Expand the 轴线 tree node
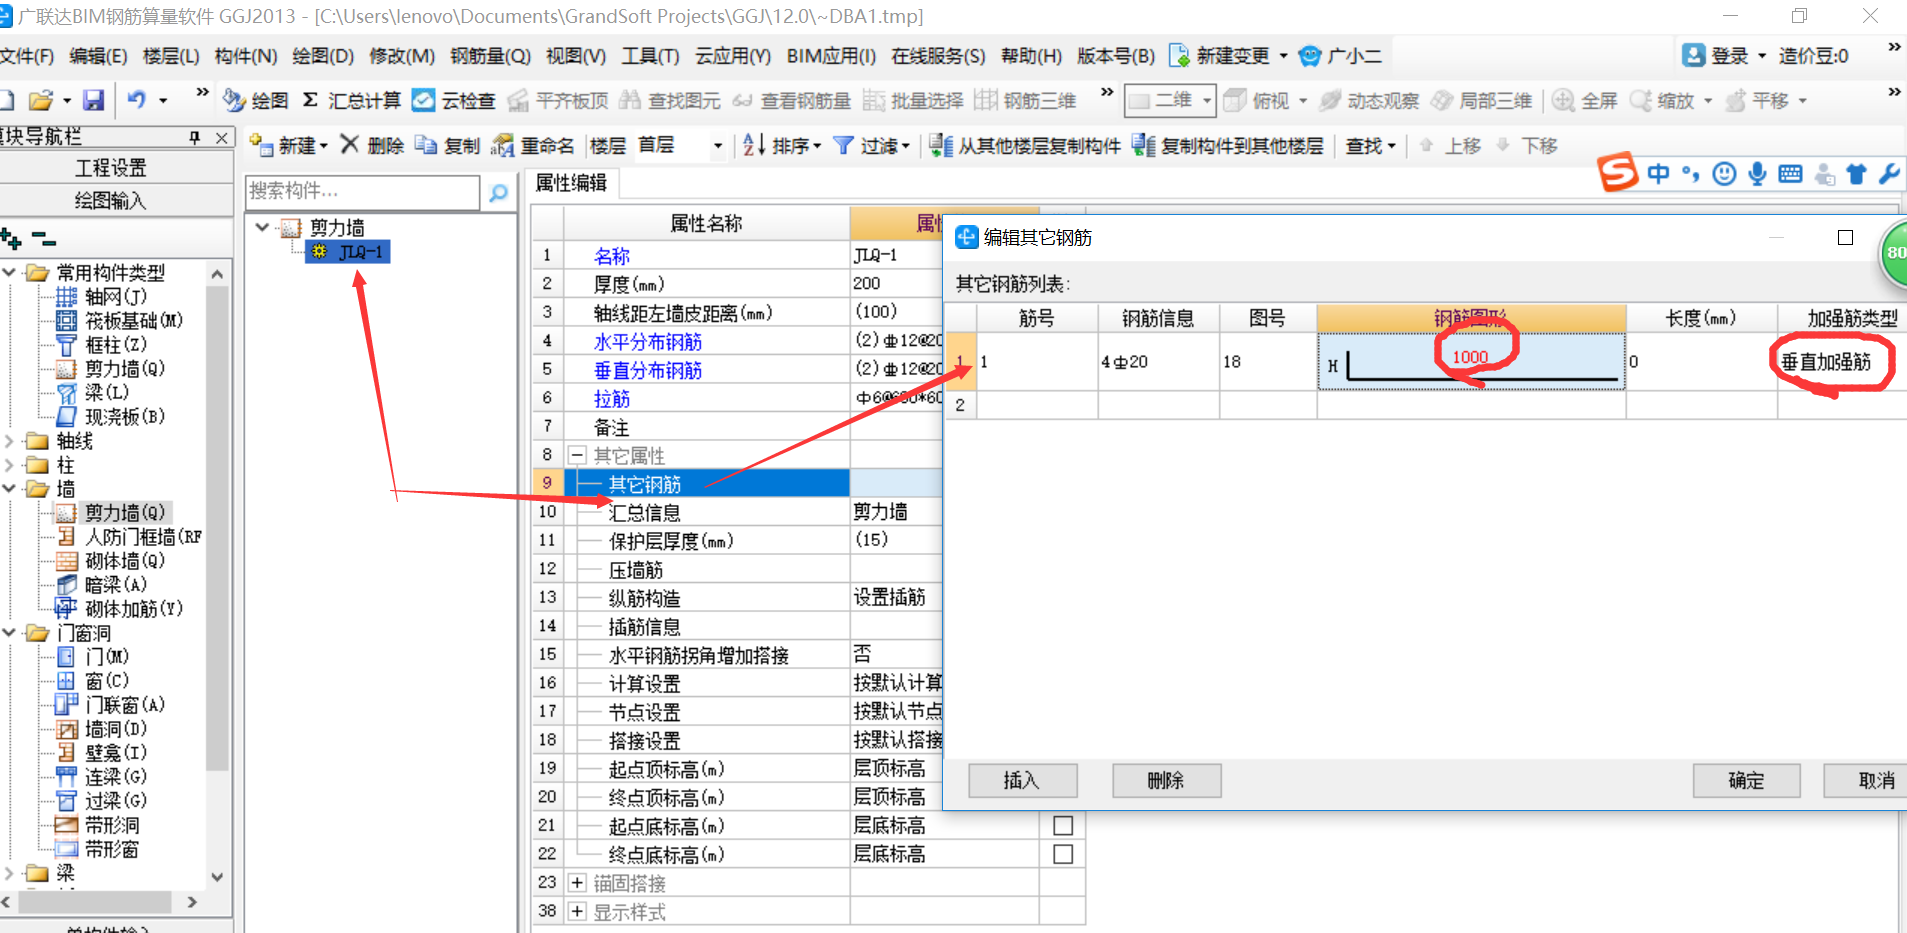The height and width of the screenshot is (933, 1907). [x=9, y=440]
